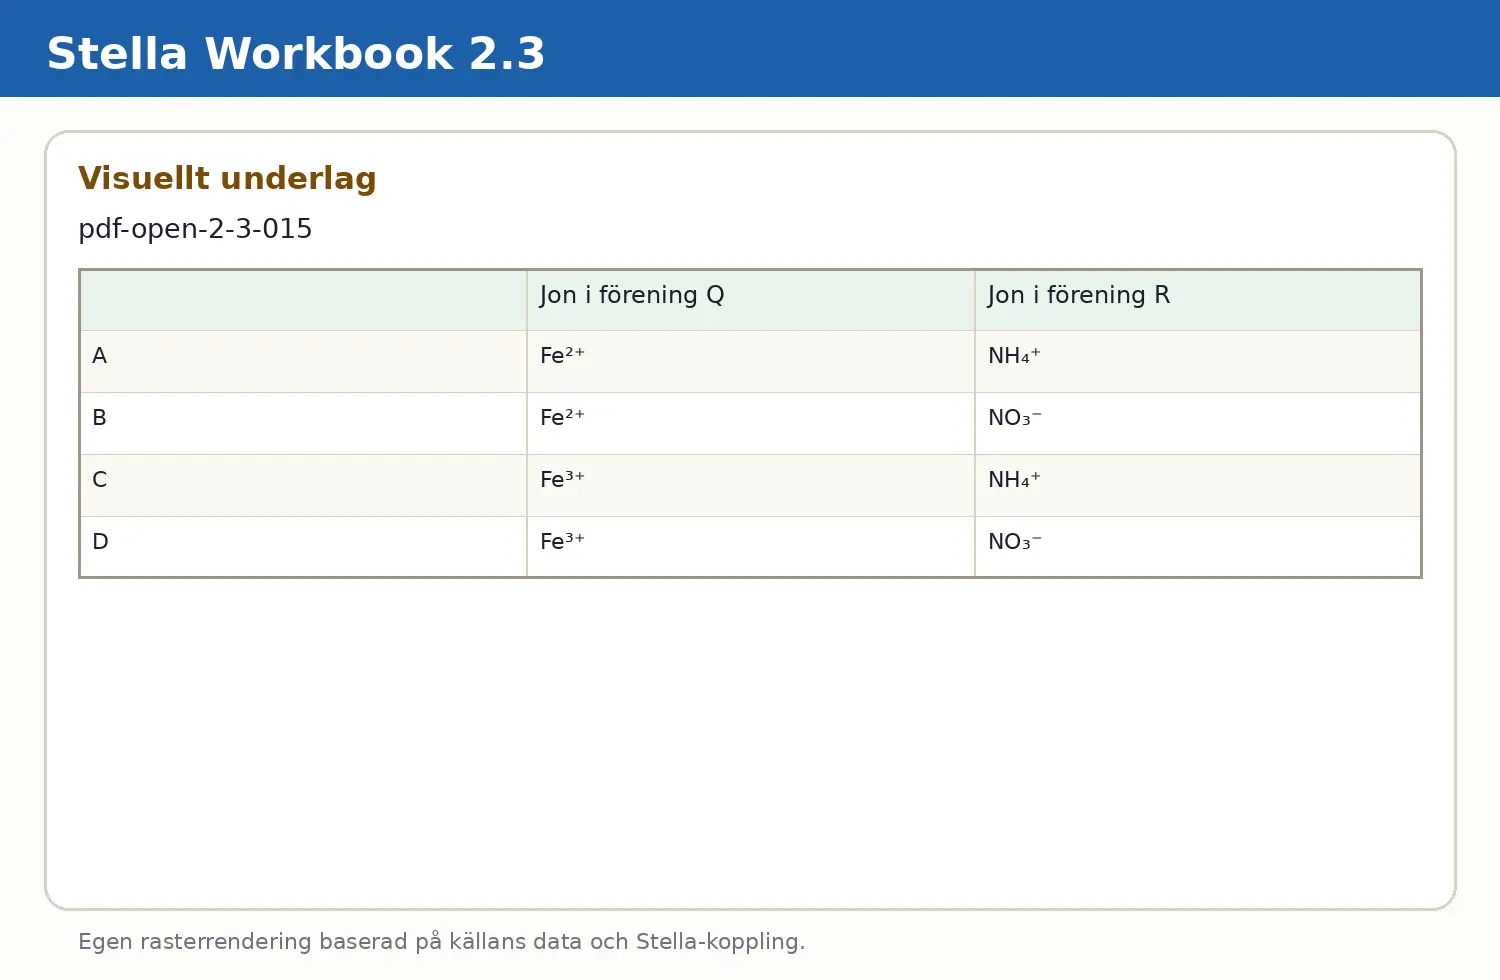Click NO₃⁻ cell in row D
The height and width of the screenshot is (980, 1500).
tap(1198, 547)
